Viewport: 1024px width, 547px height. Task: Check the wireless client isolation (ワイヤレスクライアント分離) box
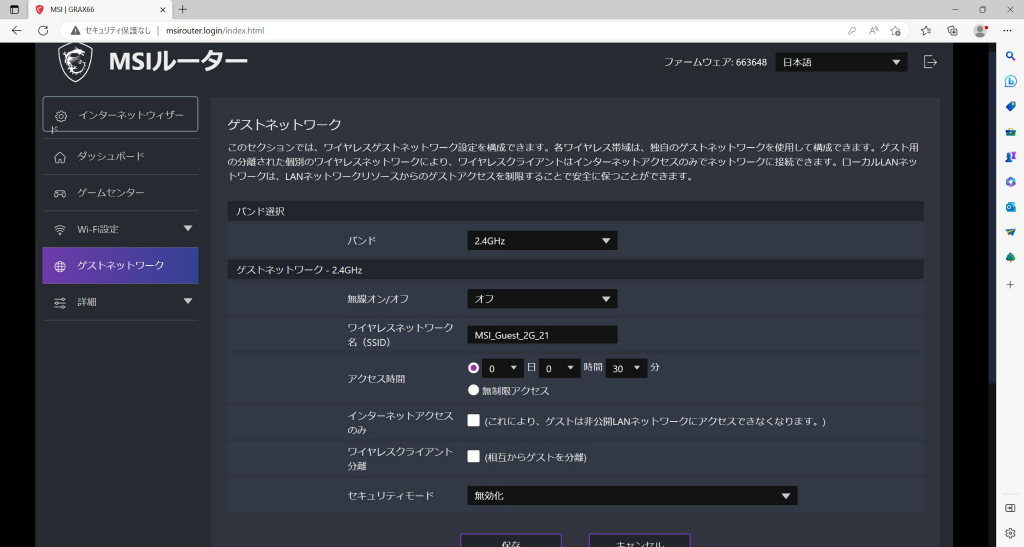pos(473,457)
